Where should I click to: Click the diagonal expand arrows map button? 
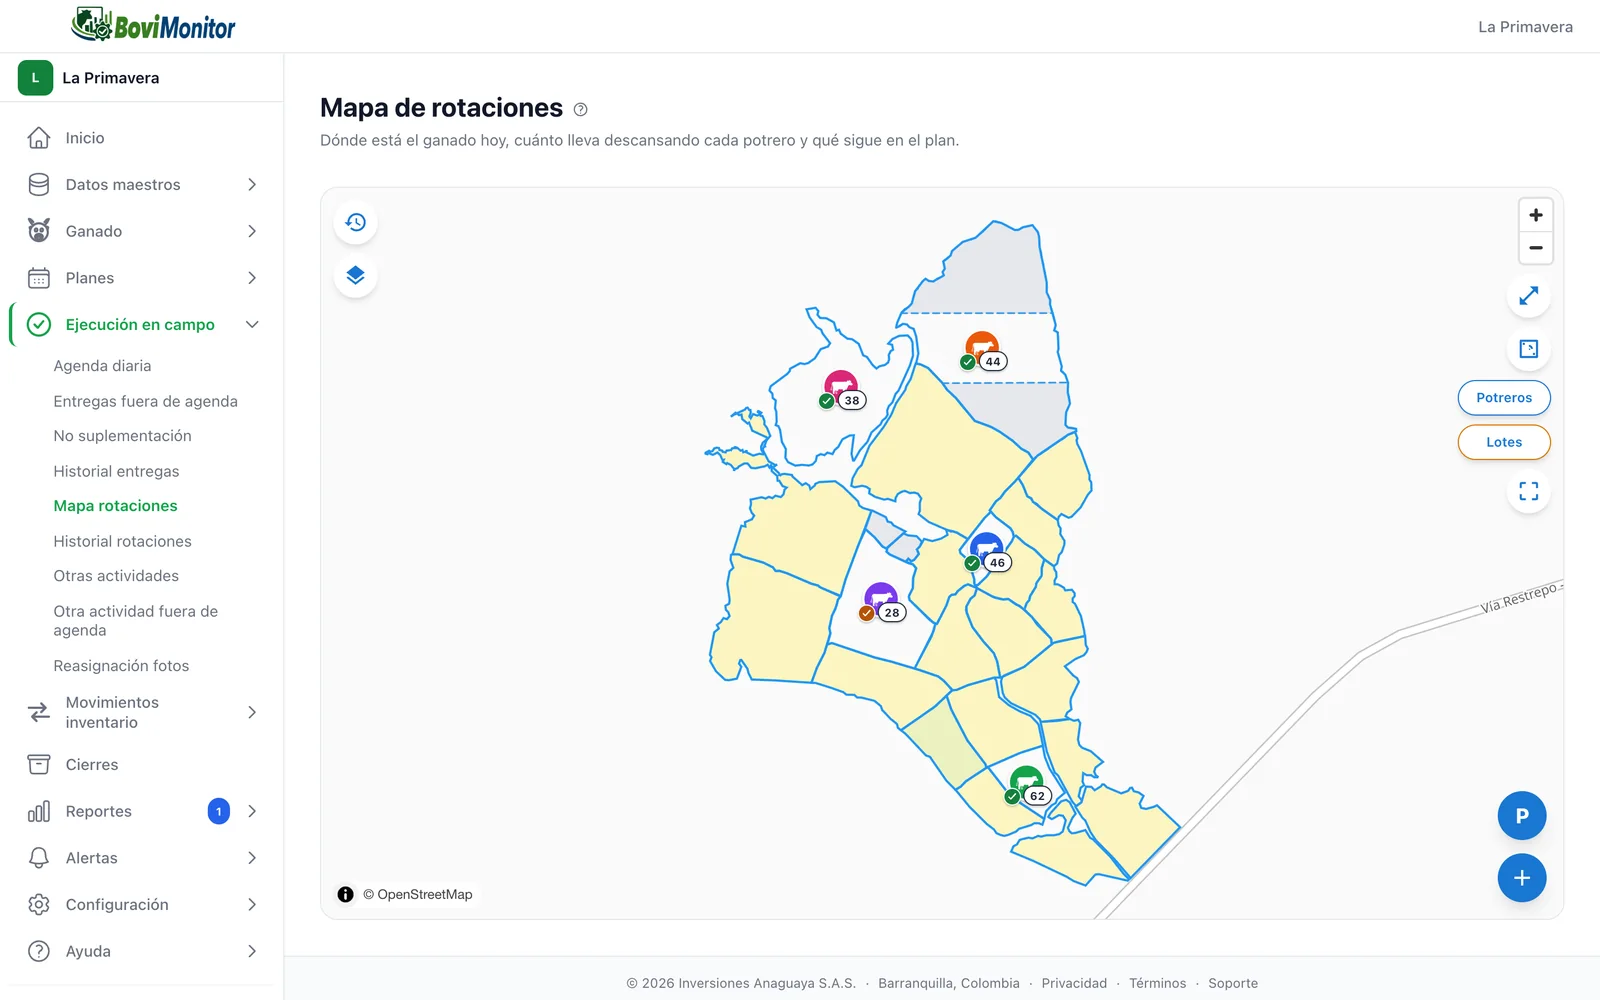pos(1529,296)
